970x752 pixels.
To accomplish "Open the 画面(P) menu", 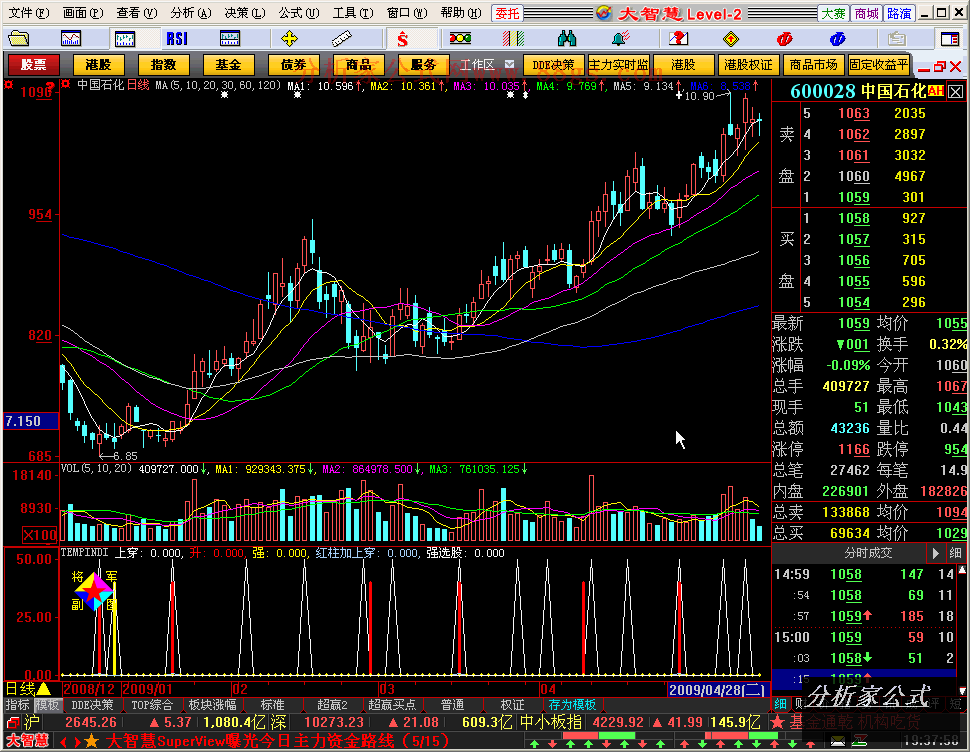I will [83, 13].
